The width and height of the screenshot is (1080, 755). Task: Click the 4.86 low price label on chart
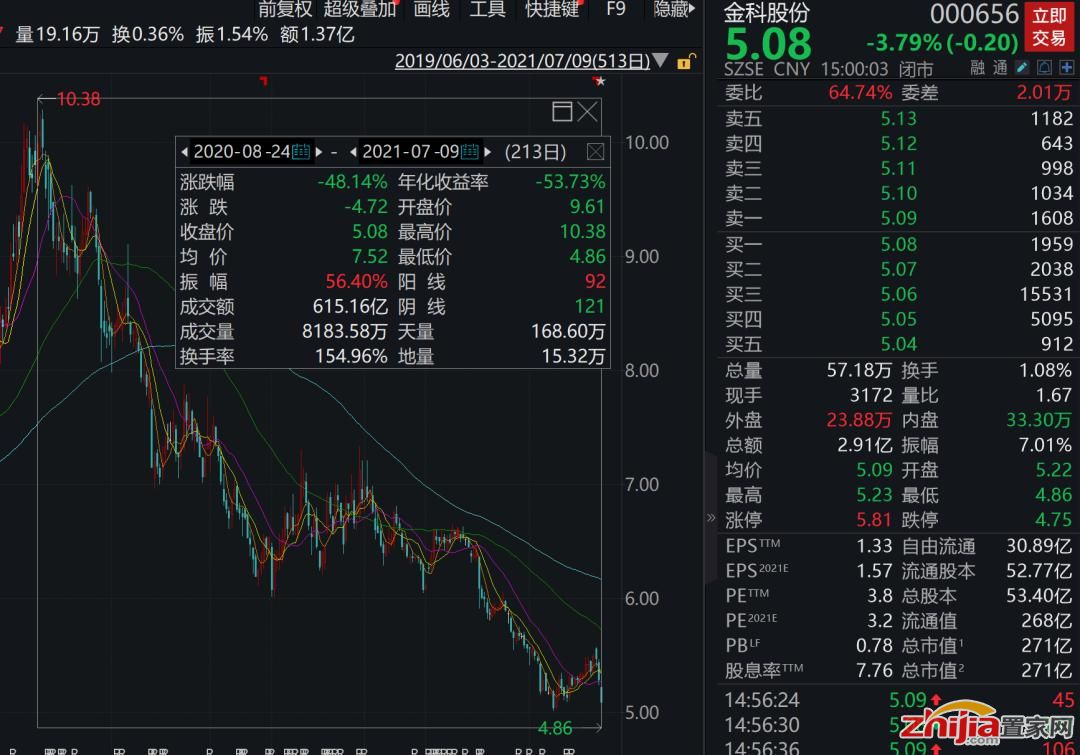click(554, 728)
